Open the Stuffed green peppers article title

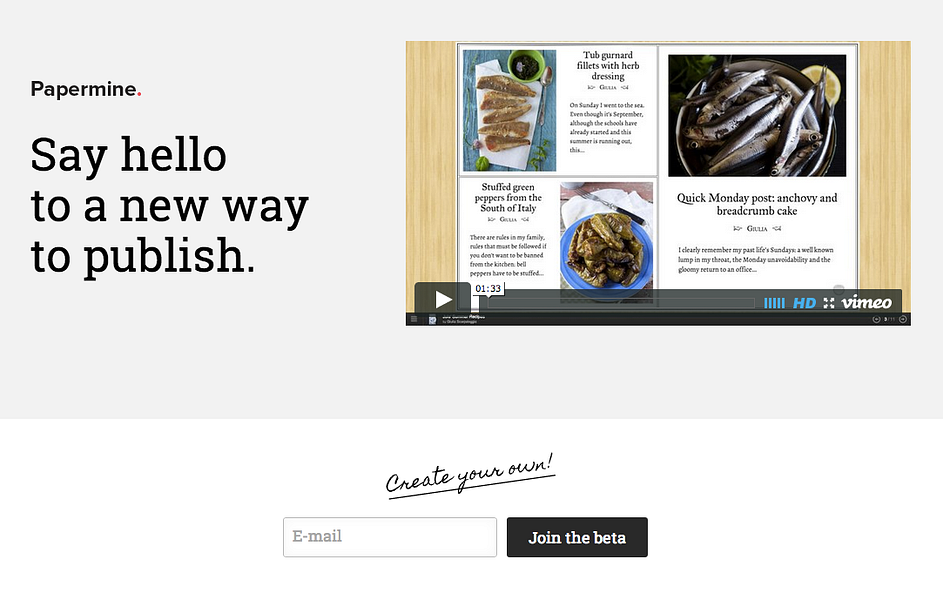(508, 197)
